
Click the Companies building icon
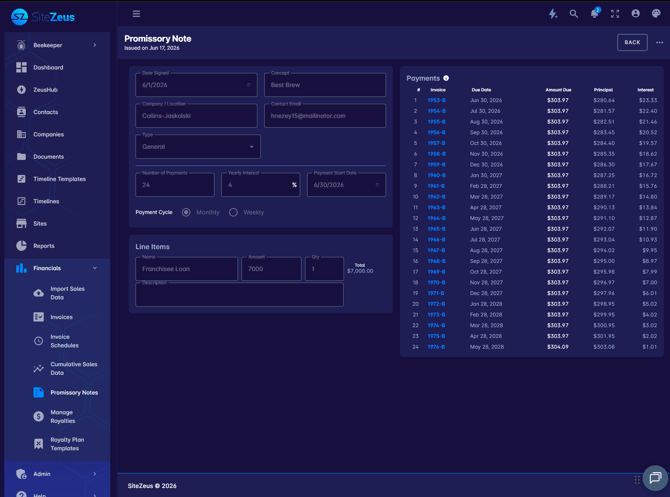(21, 134)
